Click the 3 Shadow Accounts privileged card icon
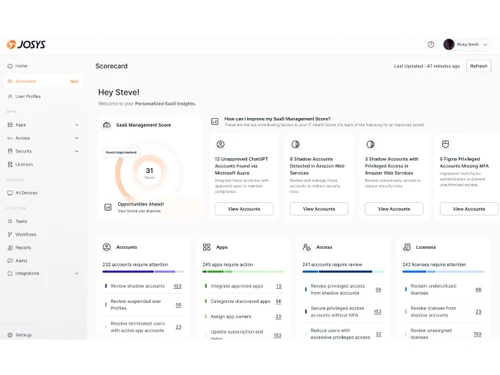The height and width of the screenshot is (375, 500). 370,144
